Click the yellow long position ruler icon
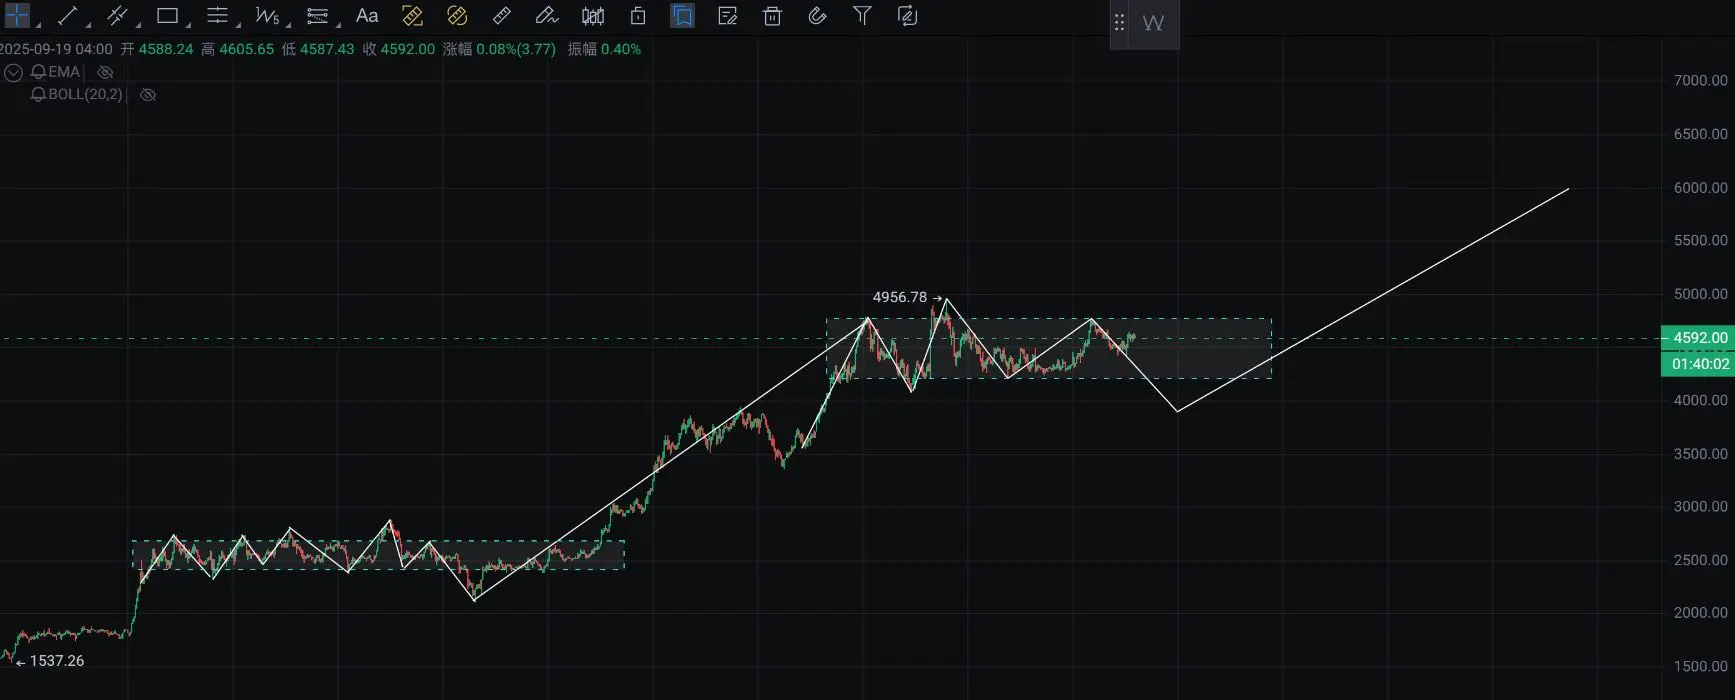Screen dimensions: 1735x700 click(x=412, y=15)
